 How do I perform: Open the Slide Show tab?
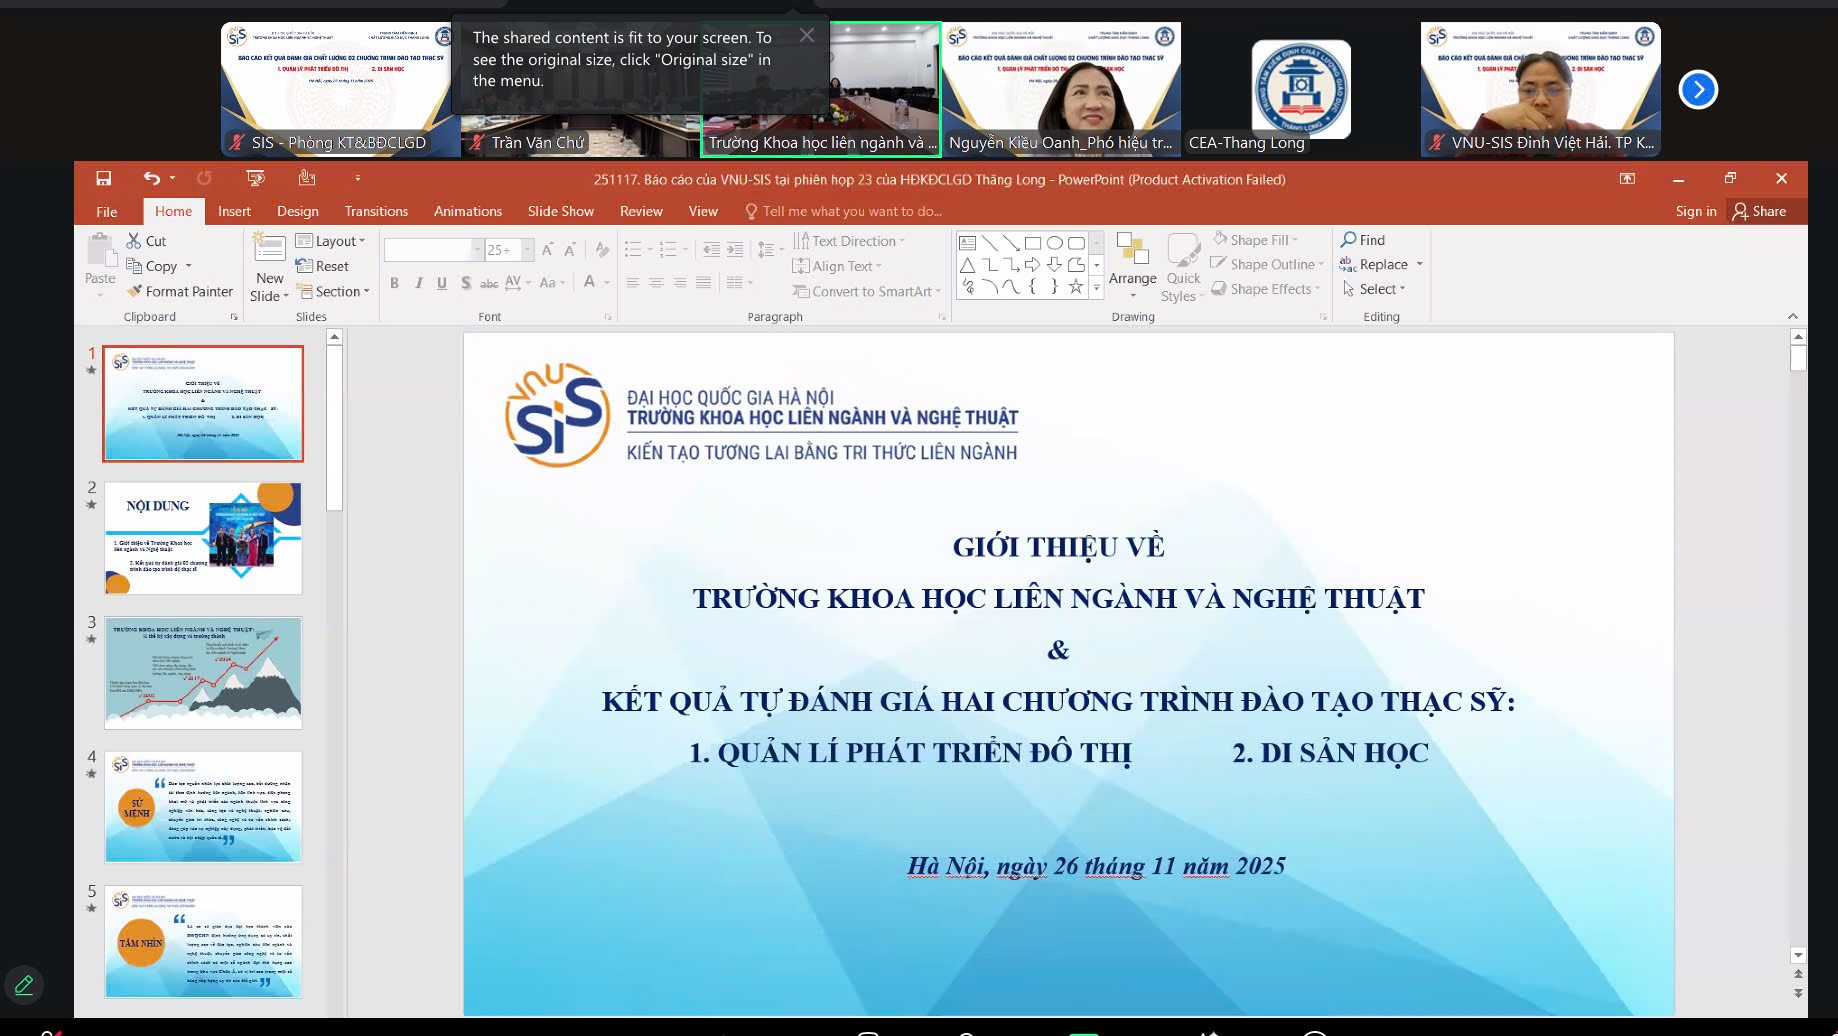pos(560,211)
